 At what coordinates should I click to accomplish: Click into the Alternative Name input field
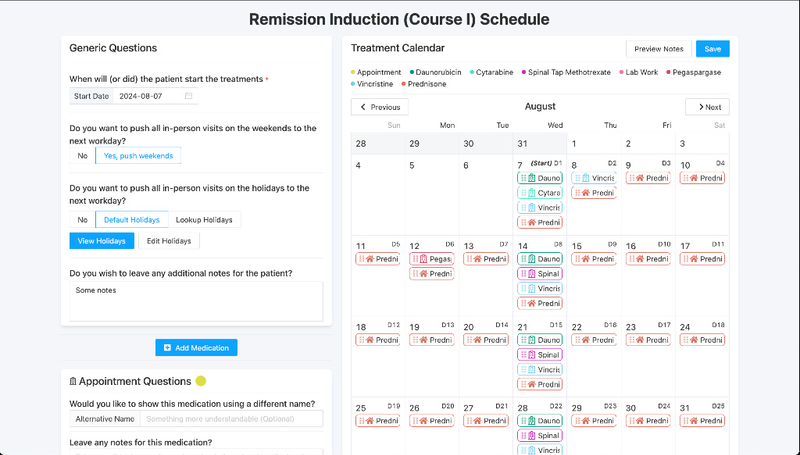[x=231, y=419]
